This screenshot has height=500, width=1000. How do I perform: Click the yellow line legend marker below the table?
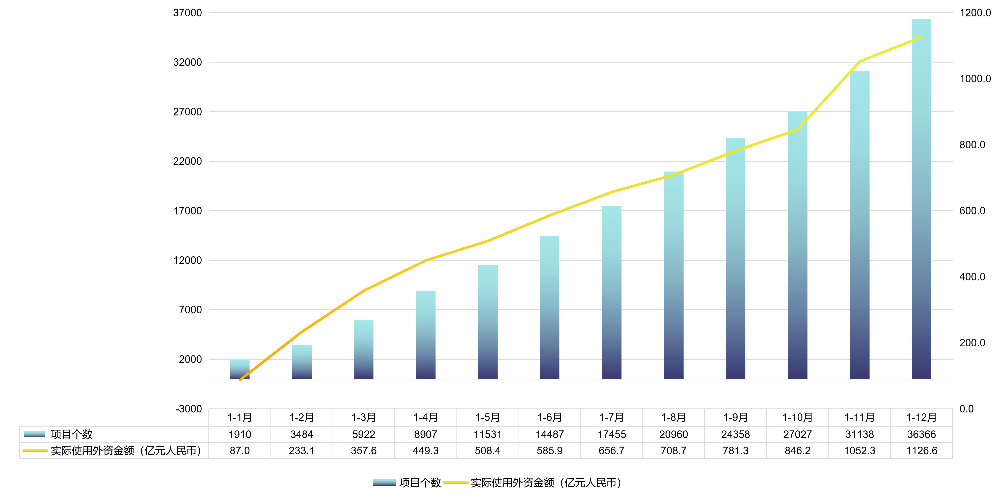(454, 483)
